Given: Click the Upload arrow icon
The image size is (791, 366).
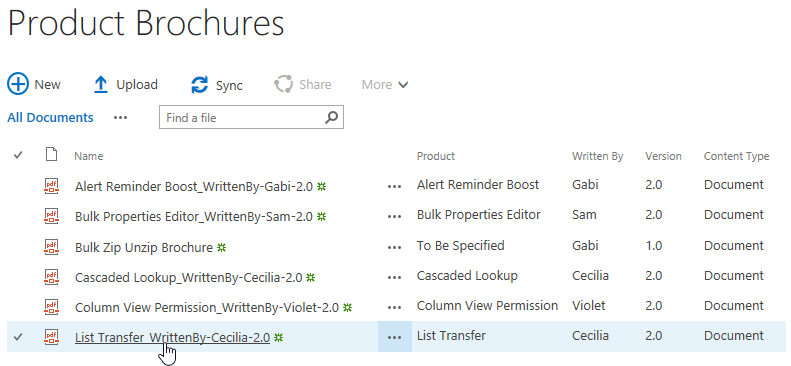Looking at the screenshot, I should pos(101,85).
